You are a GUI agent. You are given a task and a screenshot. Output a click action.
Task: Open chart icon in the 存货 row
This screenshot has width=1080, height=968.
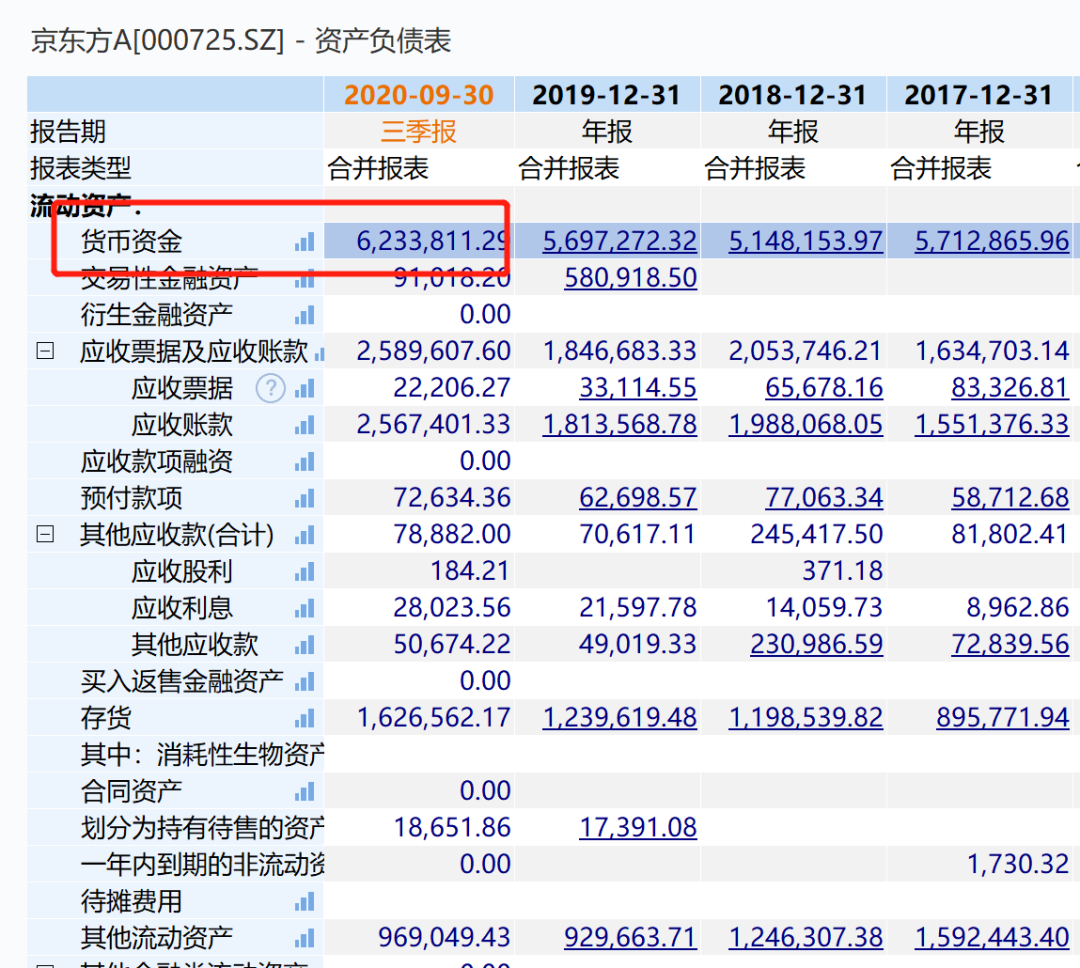[x=304, y=718]
